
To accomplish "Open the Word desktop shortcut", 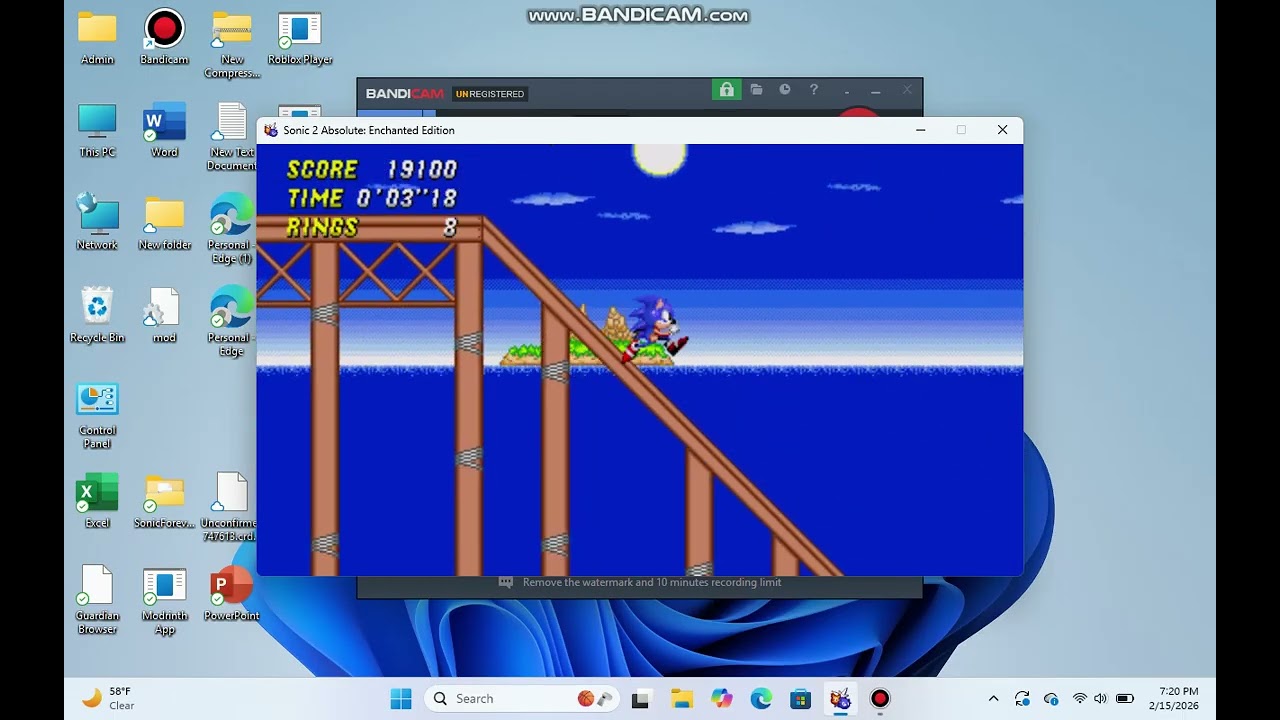I will [164, 131].
